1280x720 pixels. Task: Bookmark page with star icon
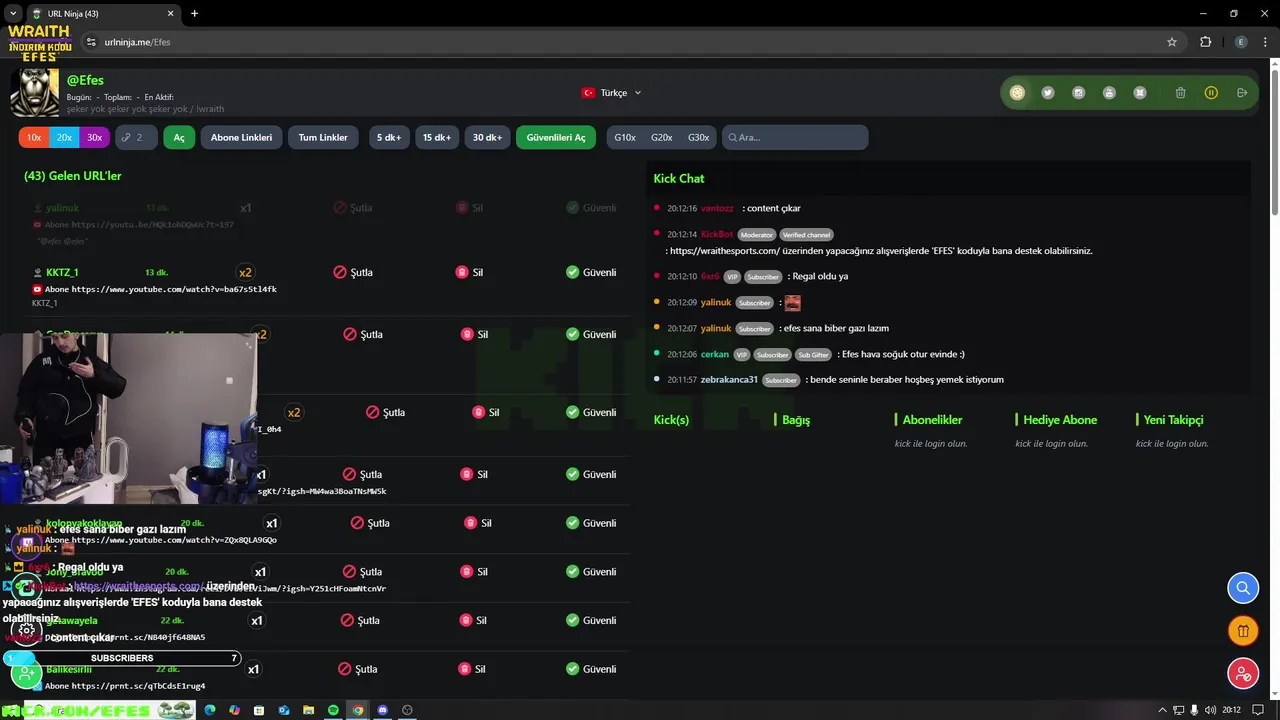pyautogui.click(x=1172, y=42)
